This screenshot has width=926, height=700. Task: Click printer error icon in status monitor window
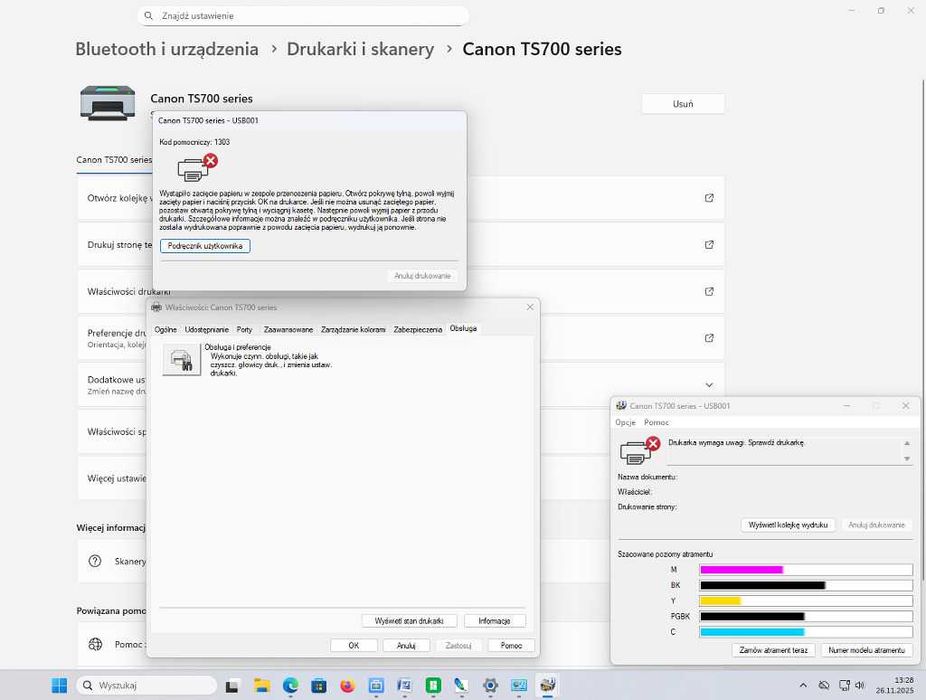(x=639, y=450)
